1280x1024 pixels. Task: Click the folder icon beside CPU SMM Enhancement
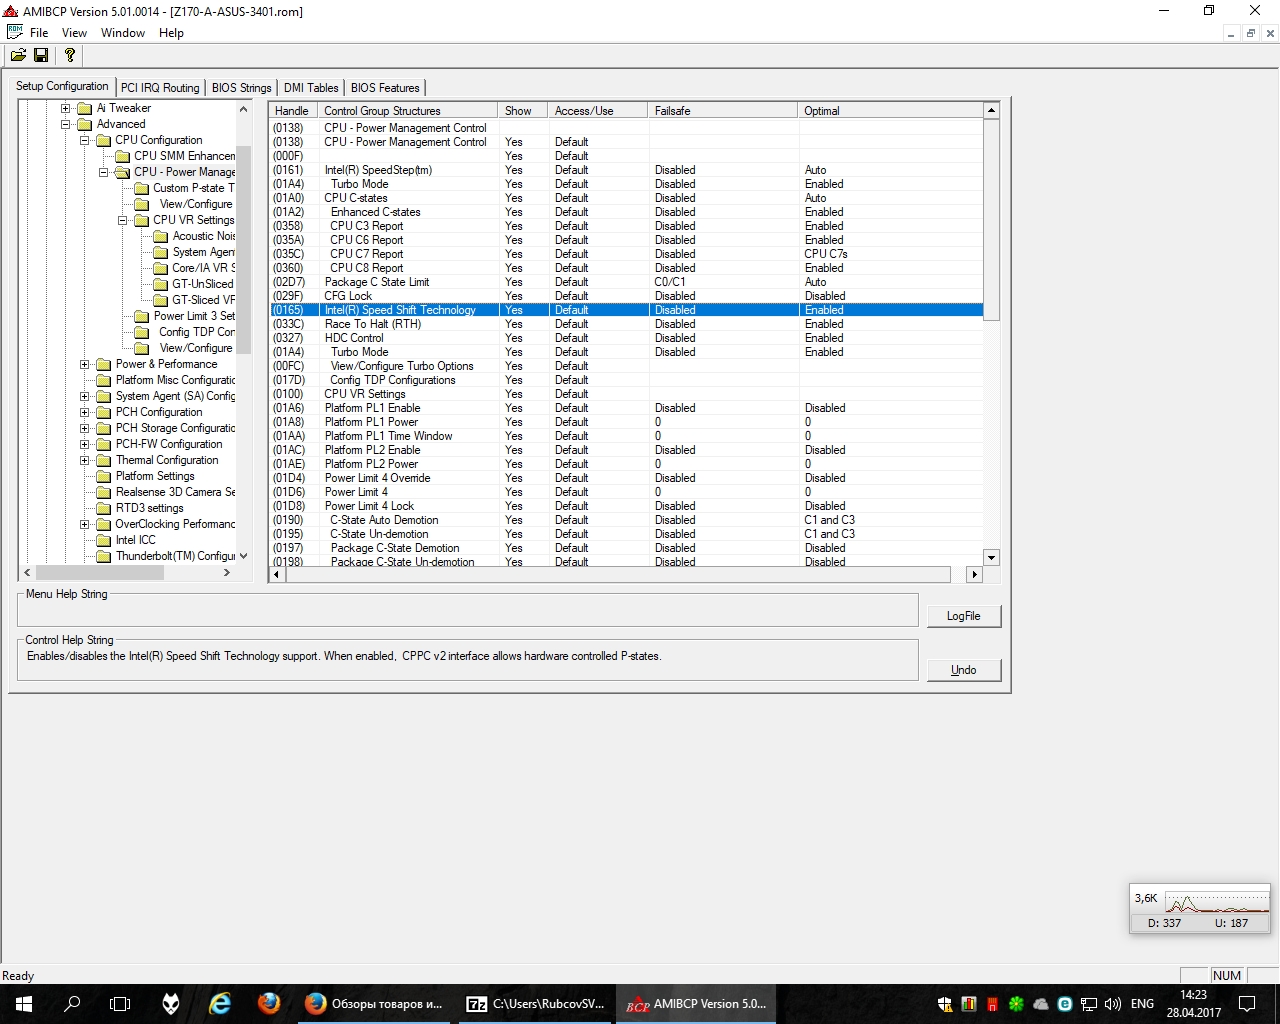[123, 156]
